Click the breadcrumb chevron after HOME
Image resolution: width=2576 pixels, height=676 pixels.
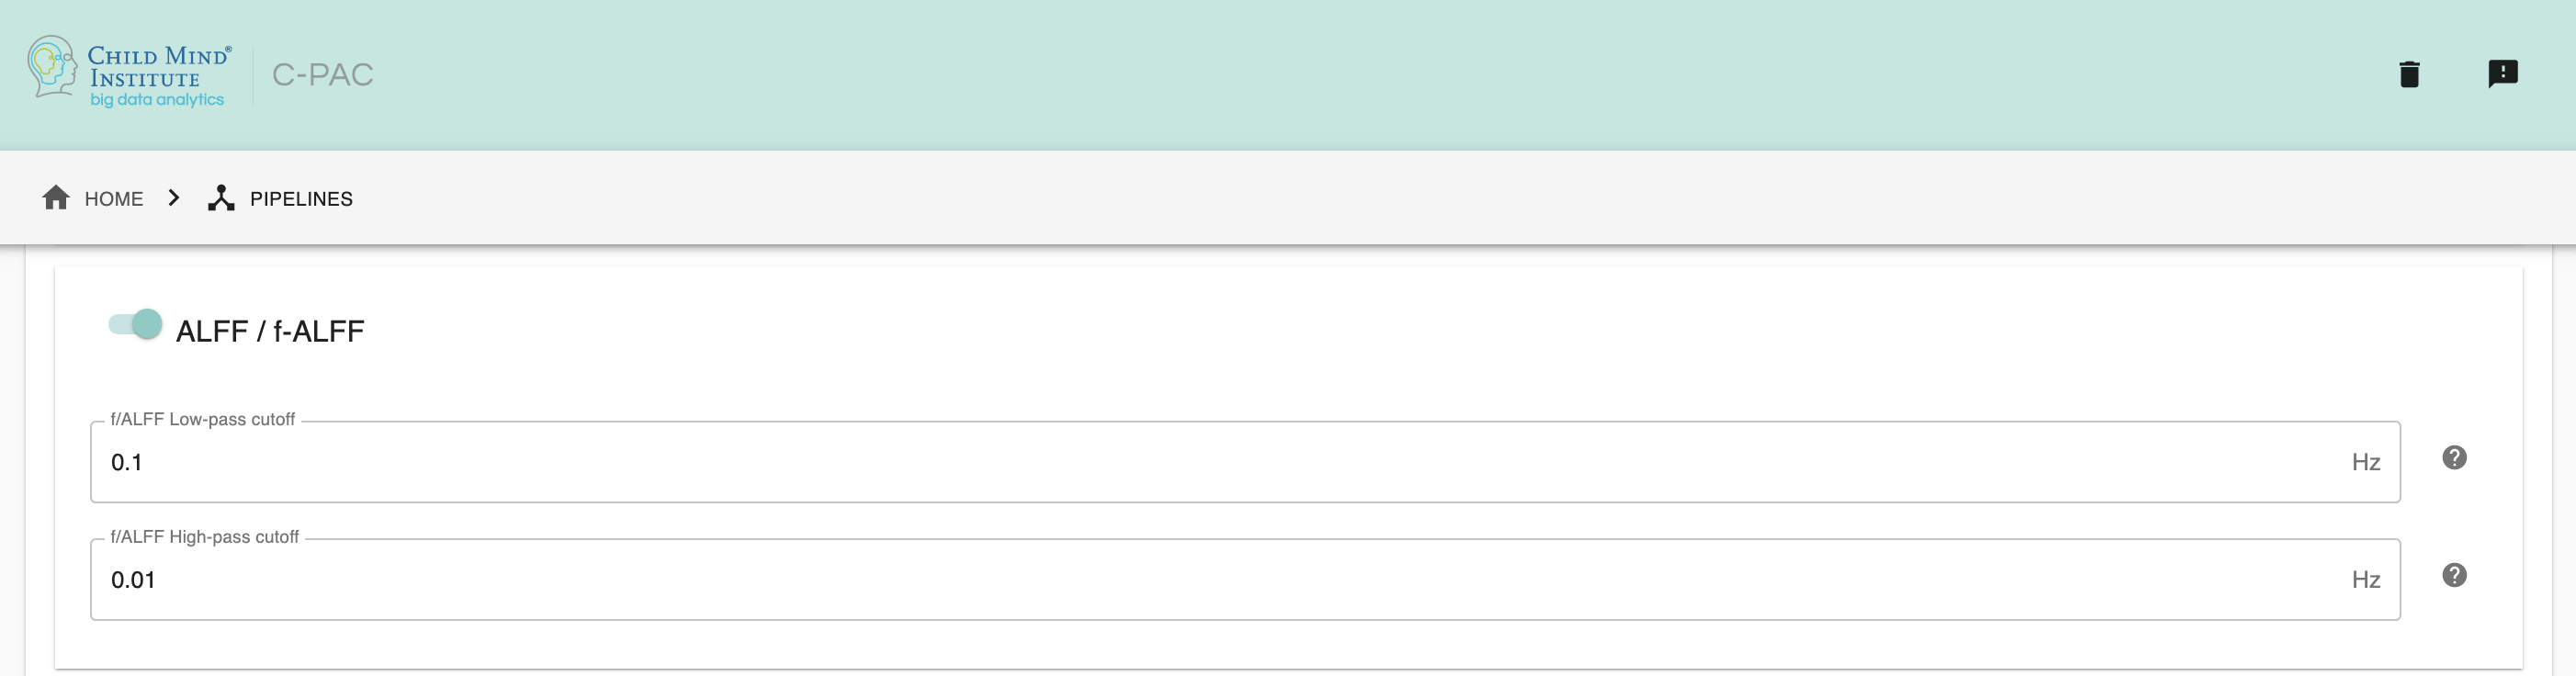(x=174, y=198)
